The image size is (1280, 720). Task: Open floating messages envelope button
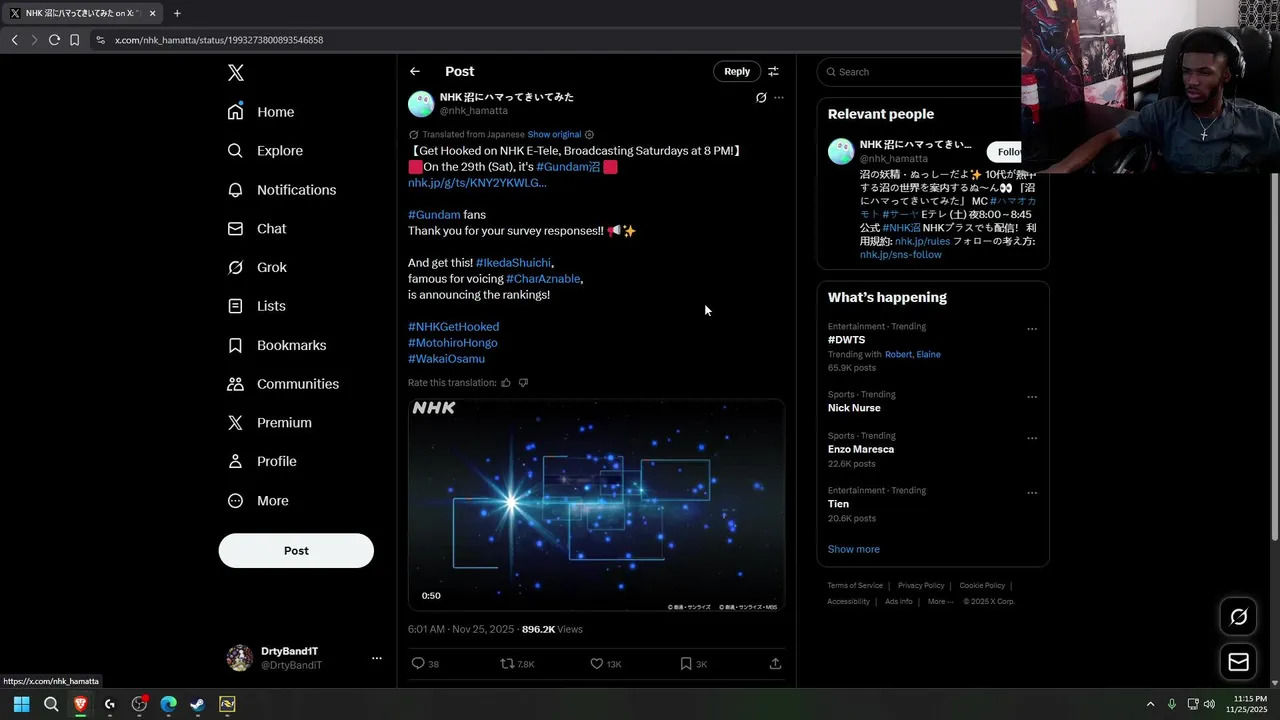tap(1238, 662)
